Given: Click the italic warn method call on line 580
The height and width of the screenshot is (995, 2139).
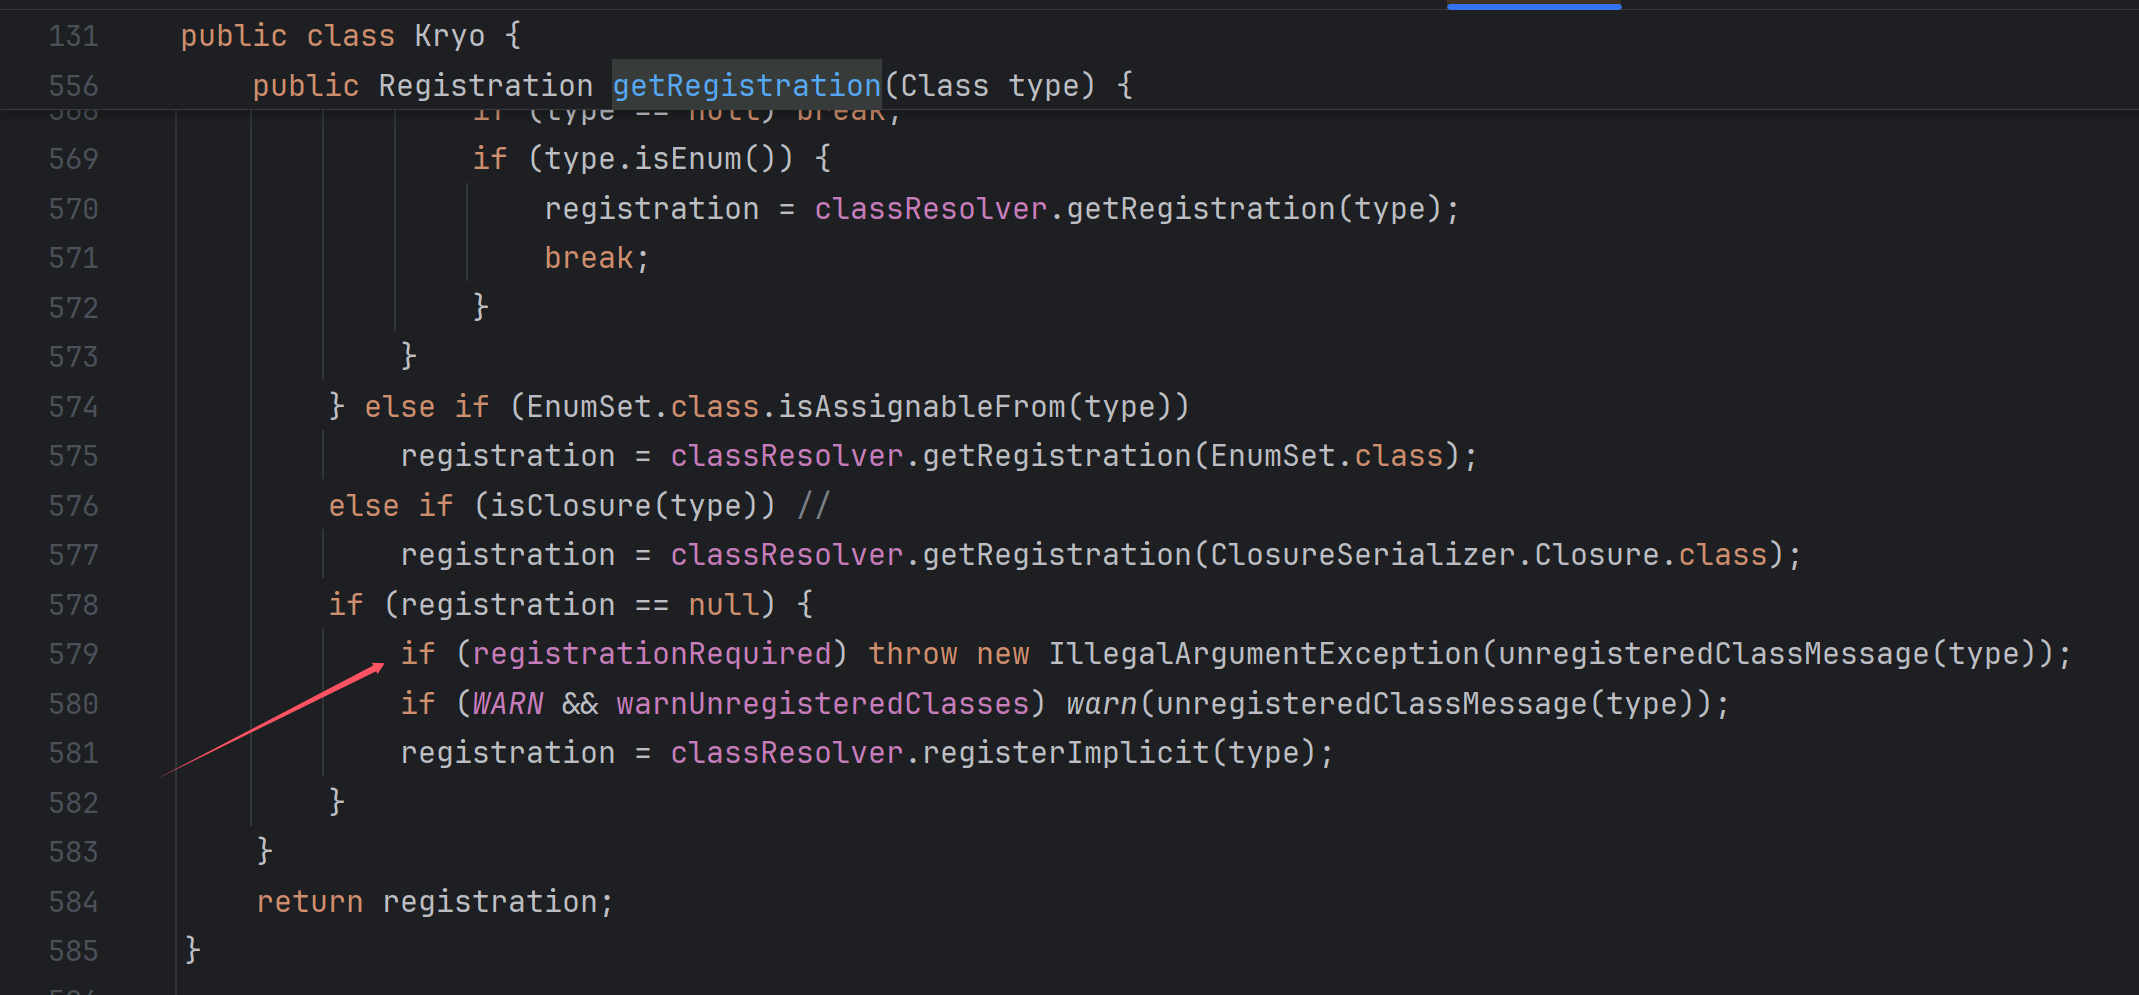Looking at the screenshot, I should pos(1102,704).
